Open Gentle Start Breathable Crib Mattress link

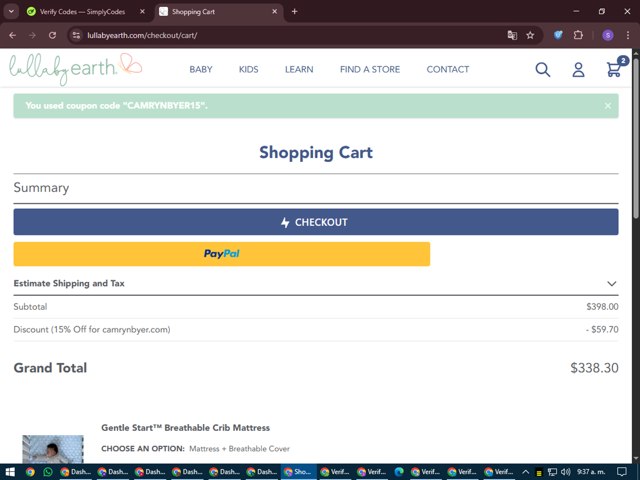(x=185, y=428)
